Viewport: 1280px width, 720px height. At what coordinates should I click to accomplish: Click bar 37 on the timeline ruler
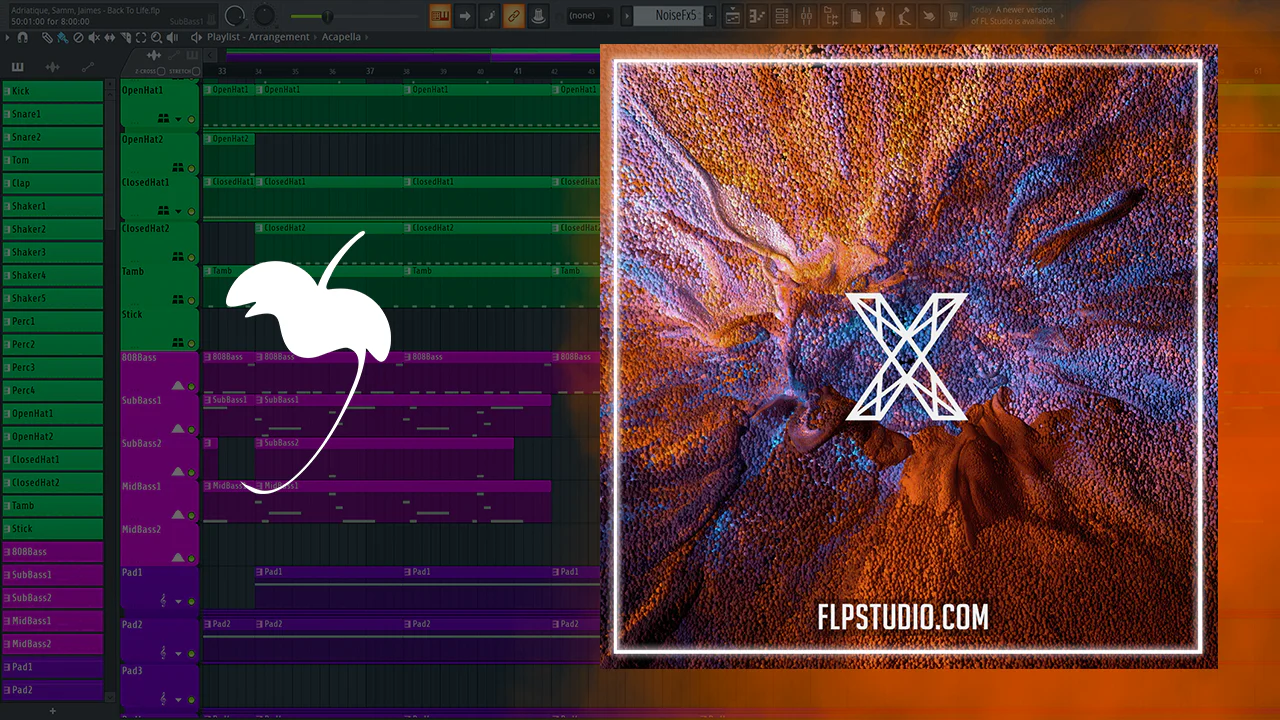pyautogui.click(x=370, y=71)
